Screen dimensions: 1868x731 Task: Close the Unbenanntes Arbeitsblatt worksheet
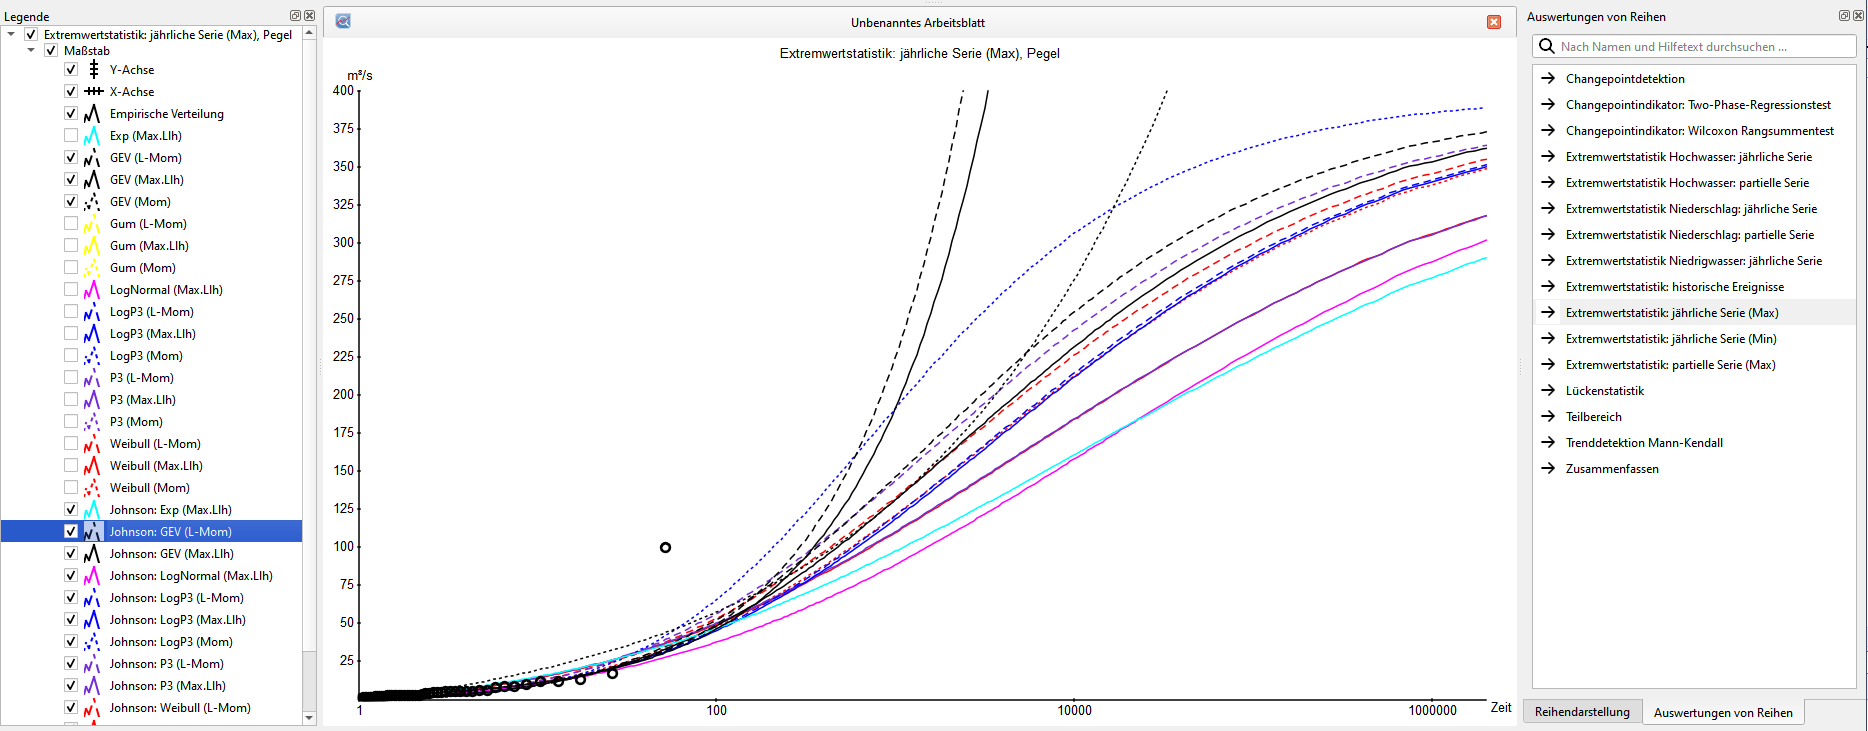point(1494,22)
